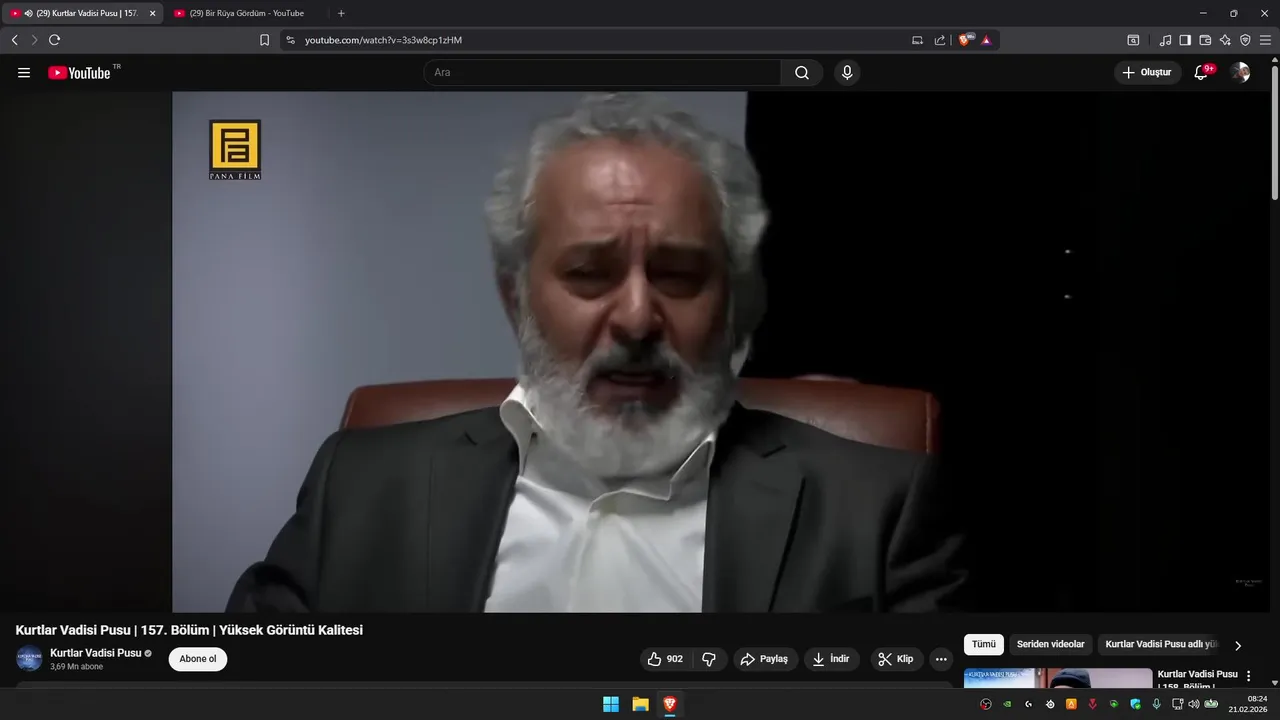The width and height of the screenshot is (1280, 720).
Task: Open options menu for the recommended 158. Bölüm video
Action: [x=1248, y=676]
